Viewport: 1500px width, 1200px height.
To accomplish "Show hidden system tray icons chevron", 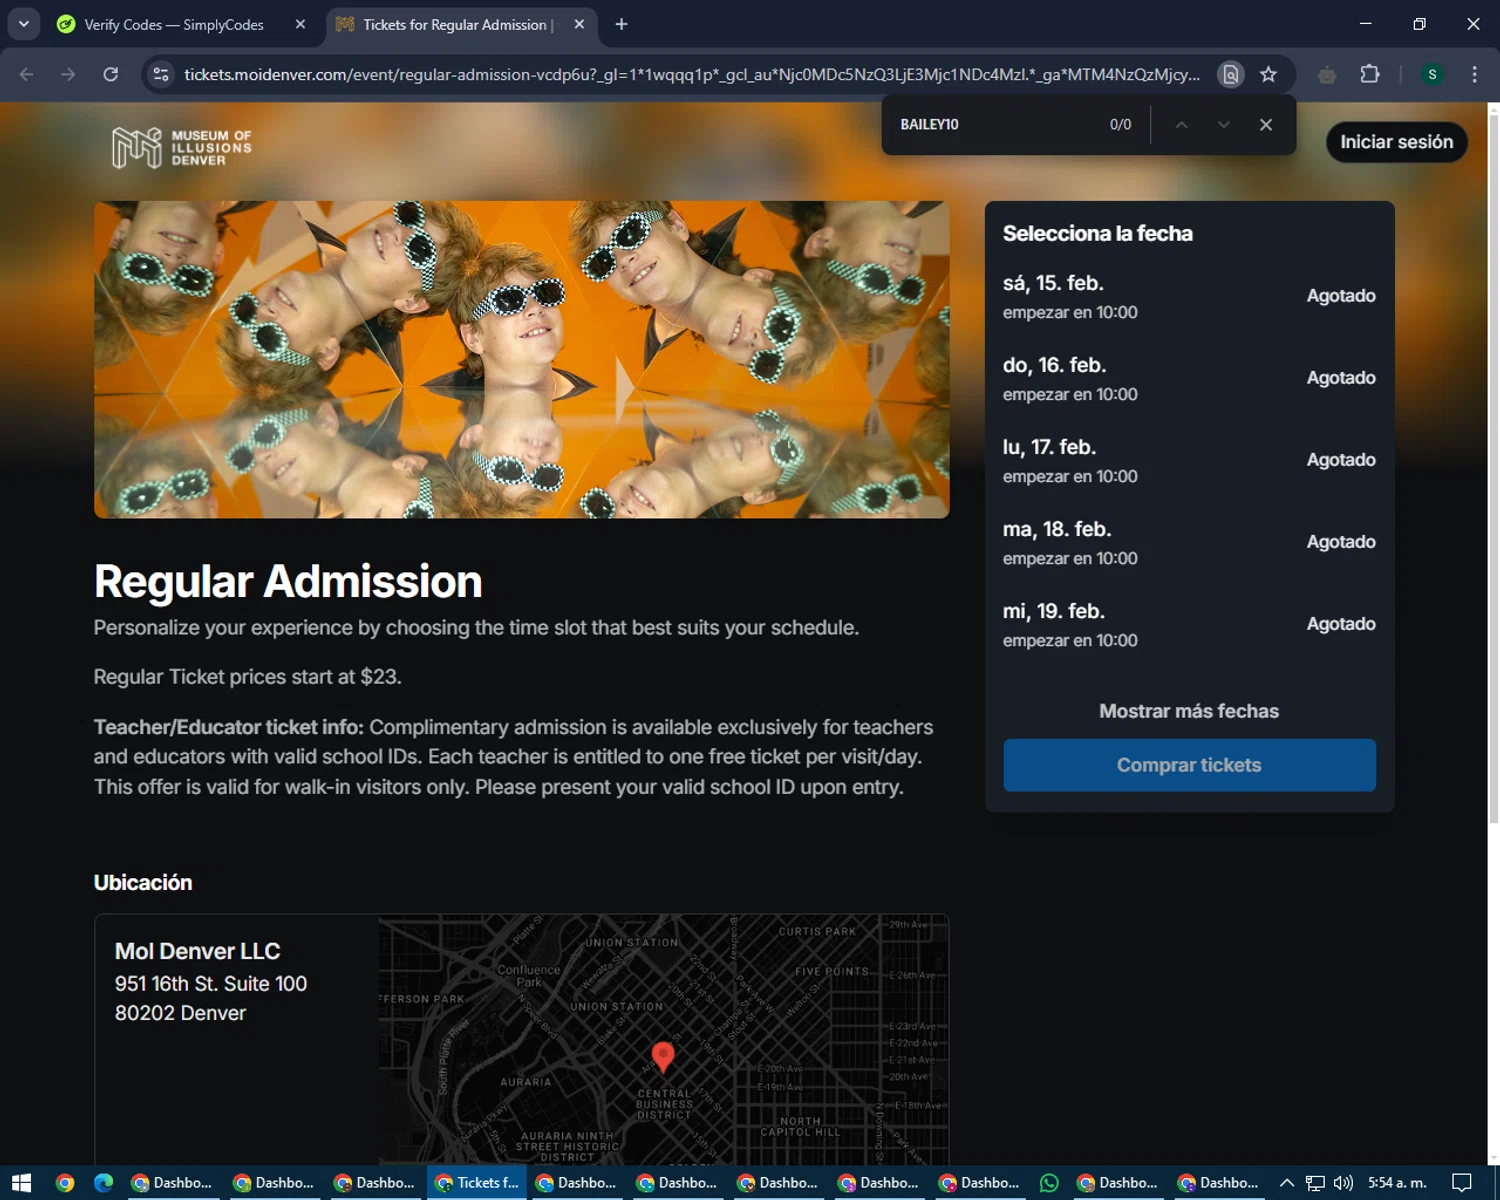I will pos(1287,1183).
